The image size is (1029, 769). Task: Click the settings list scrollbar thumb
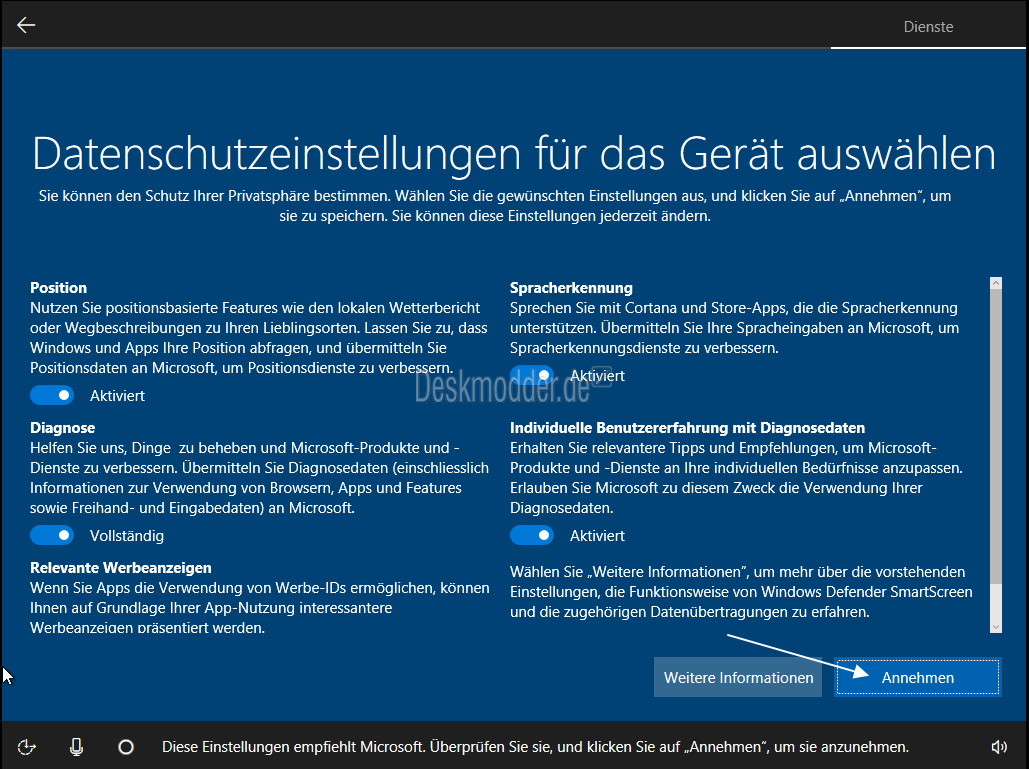[x=996, y=436]
